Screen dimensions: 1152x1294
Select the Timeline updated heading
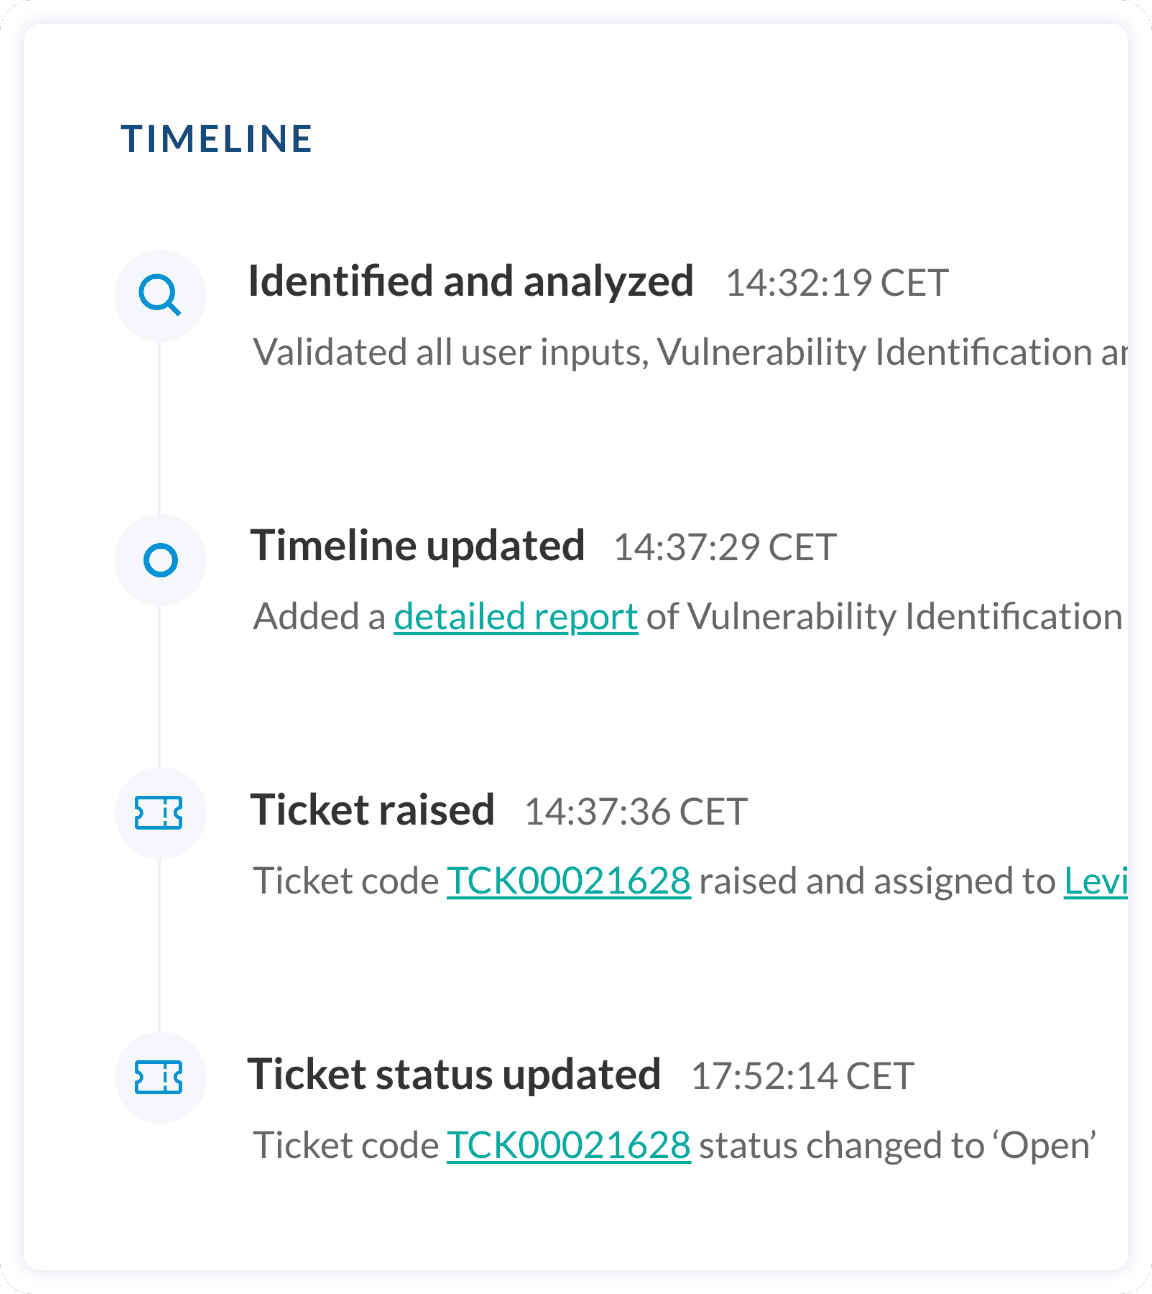pos(417,546)
